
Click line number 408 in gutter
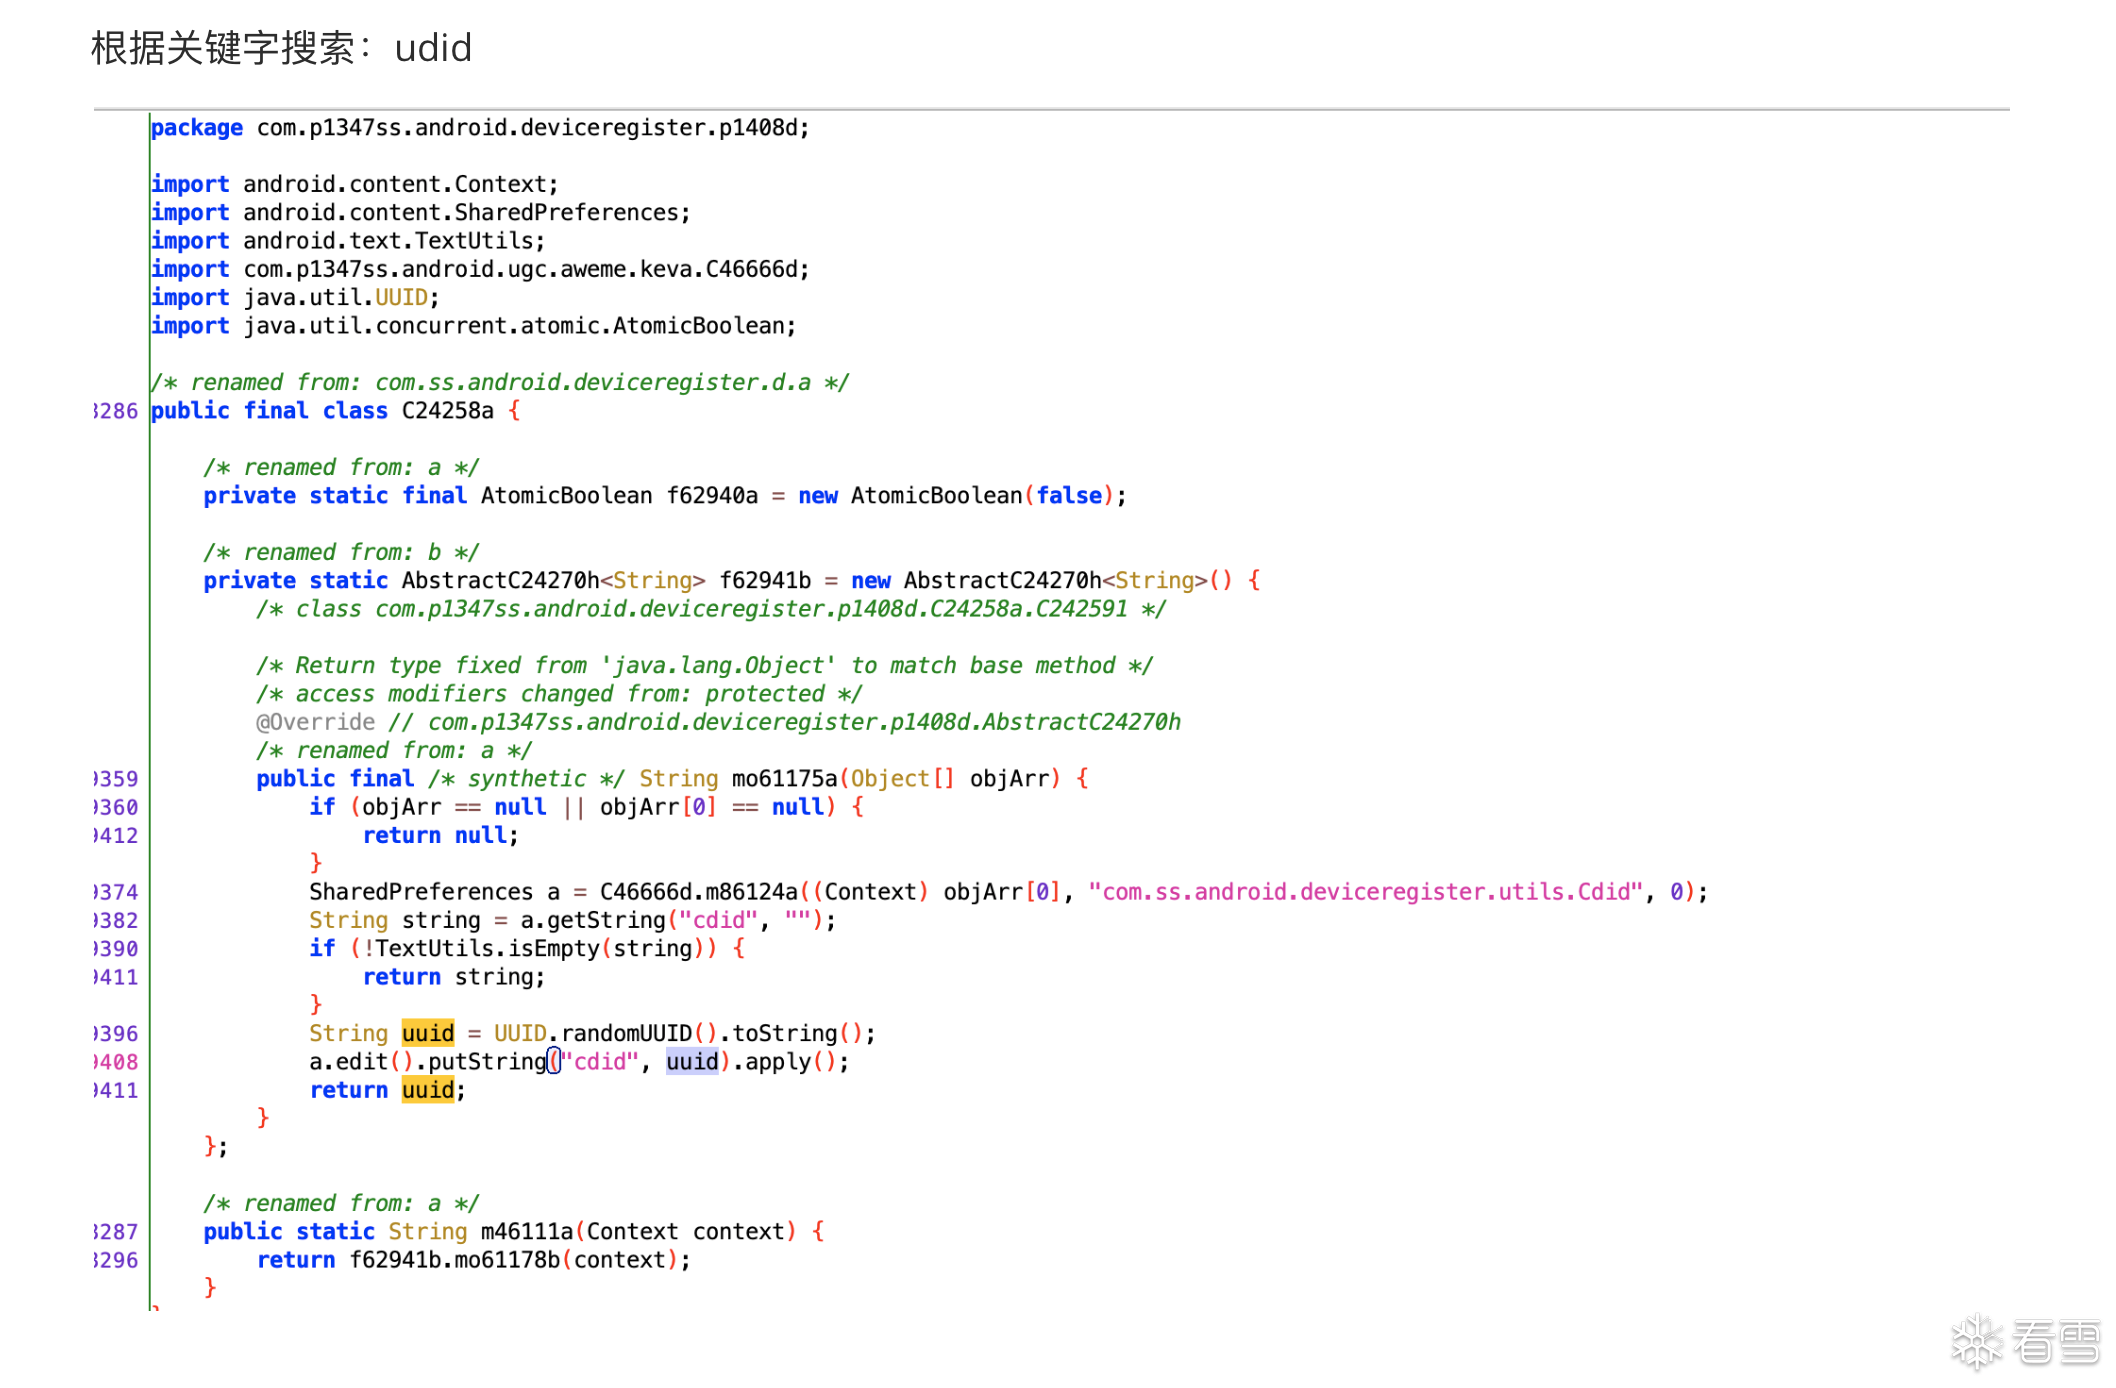pyautogui.click(x=116, y=1062)
